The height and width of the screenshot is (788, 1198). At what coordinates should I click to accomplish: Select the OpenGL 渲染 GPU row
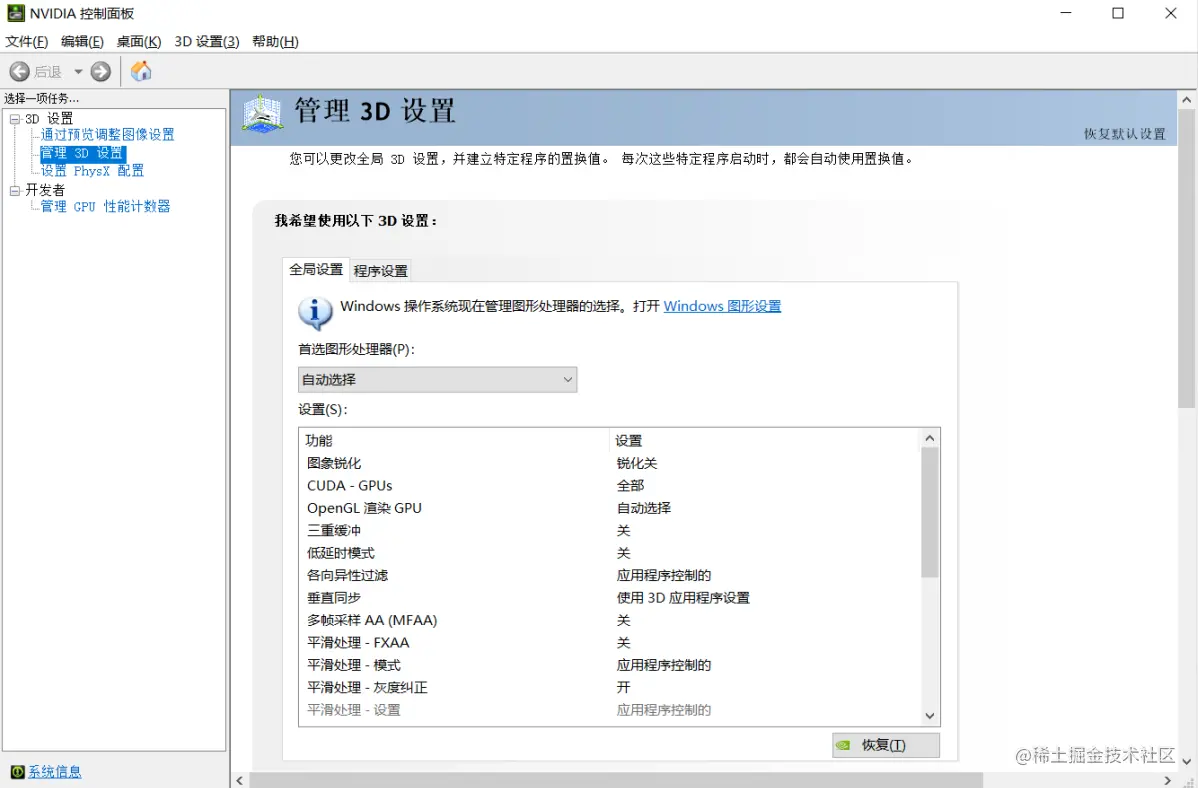click(x=610, y=508)
